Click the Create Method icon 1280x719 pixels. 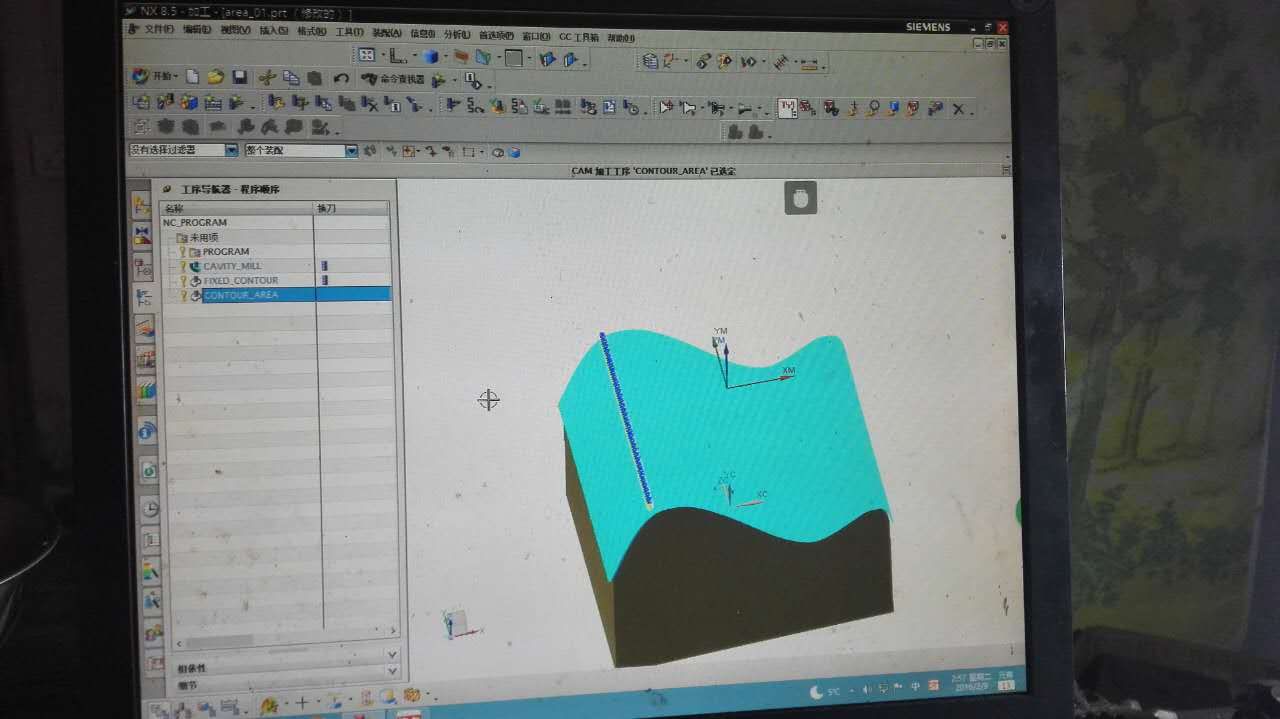213,102
